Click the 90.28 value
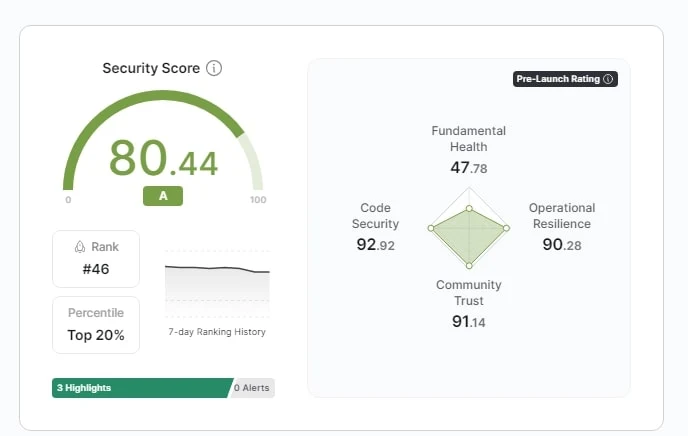 coord(562,244)
